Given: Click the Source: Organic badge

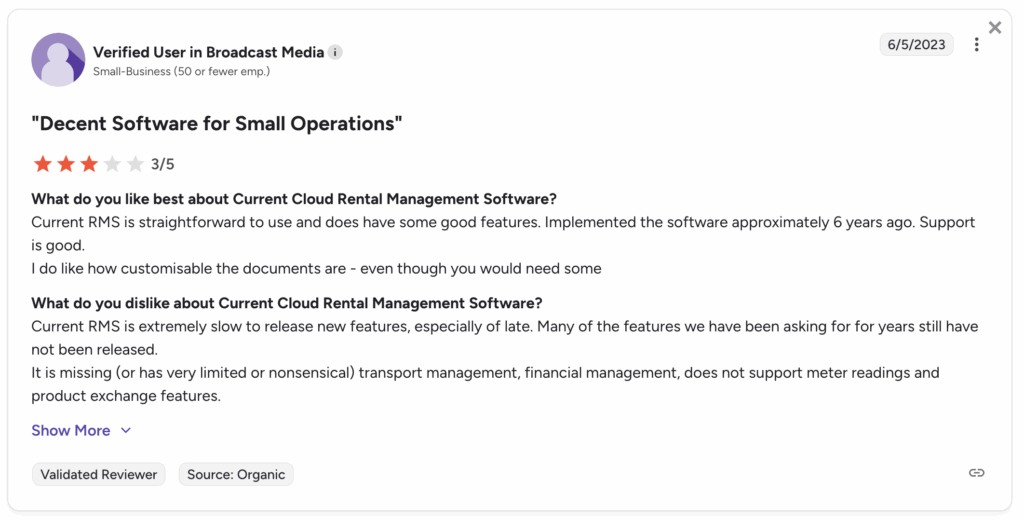Looking at the screenshot, I should click(x=236, y=474).
